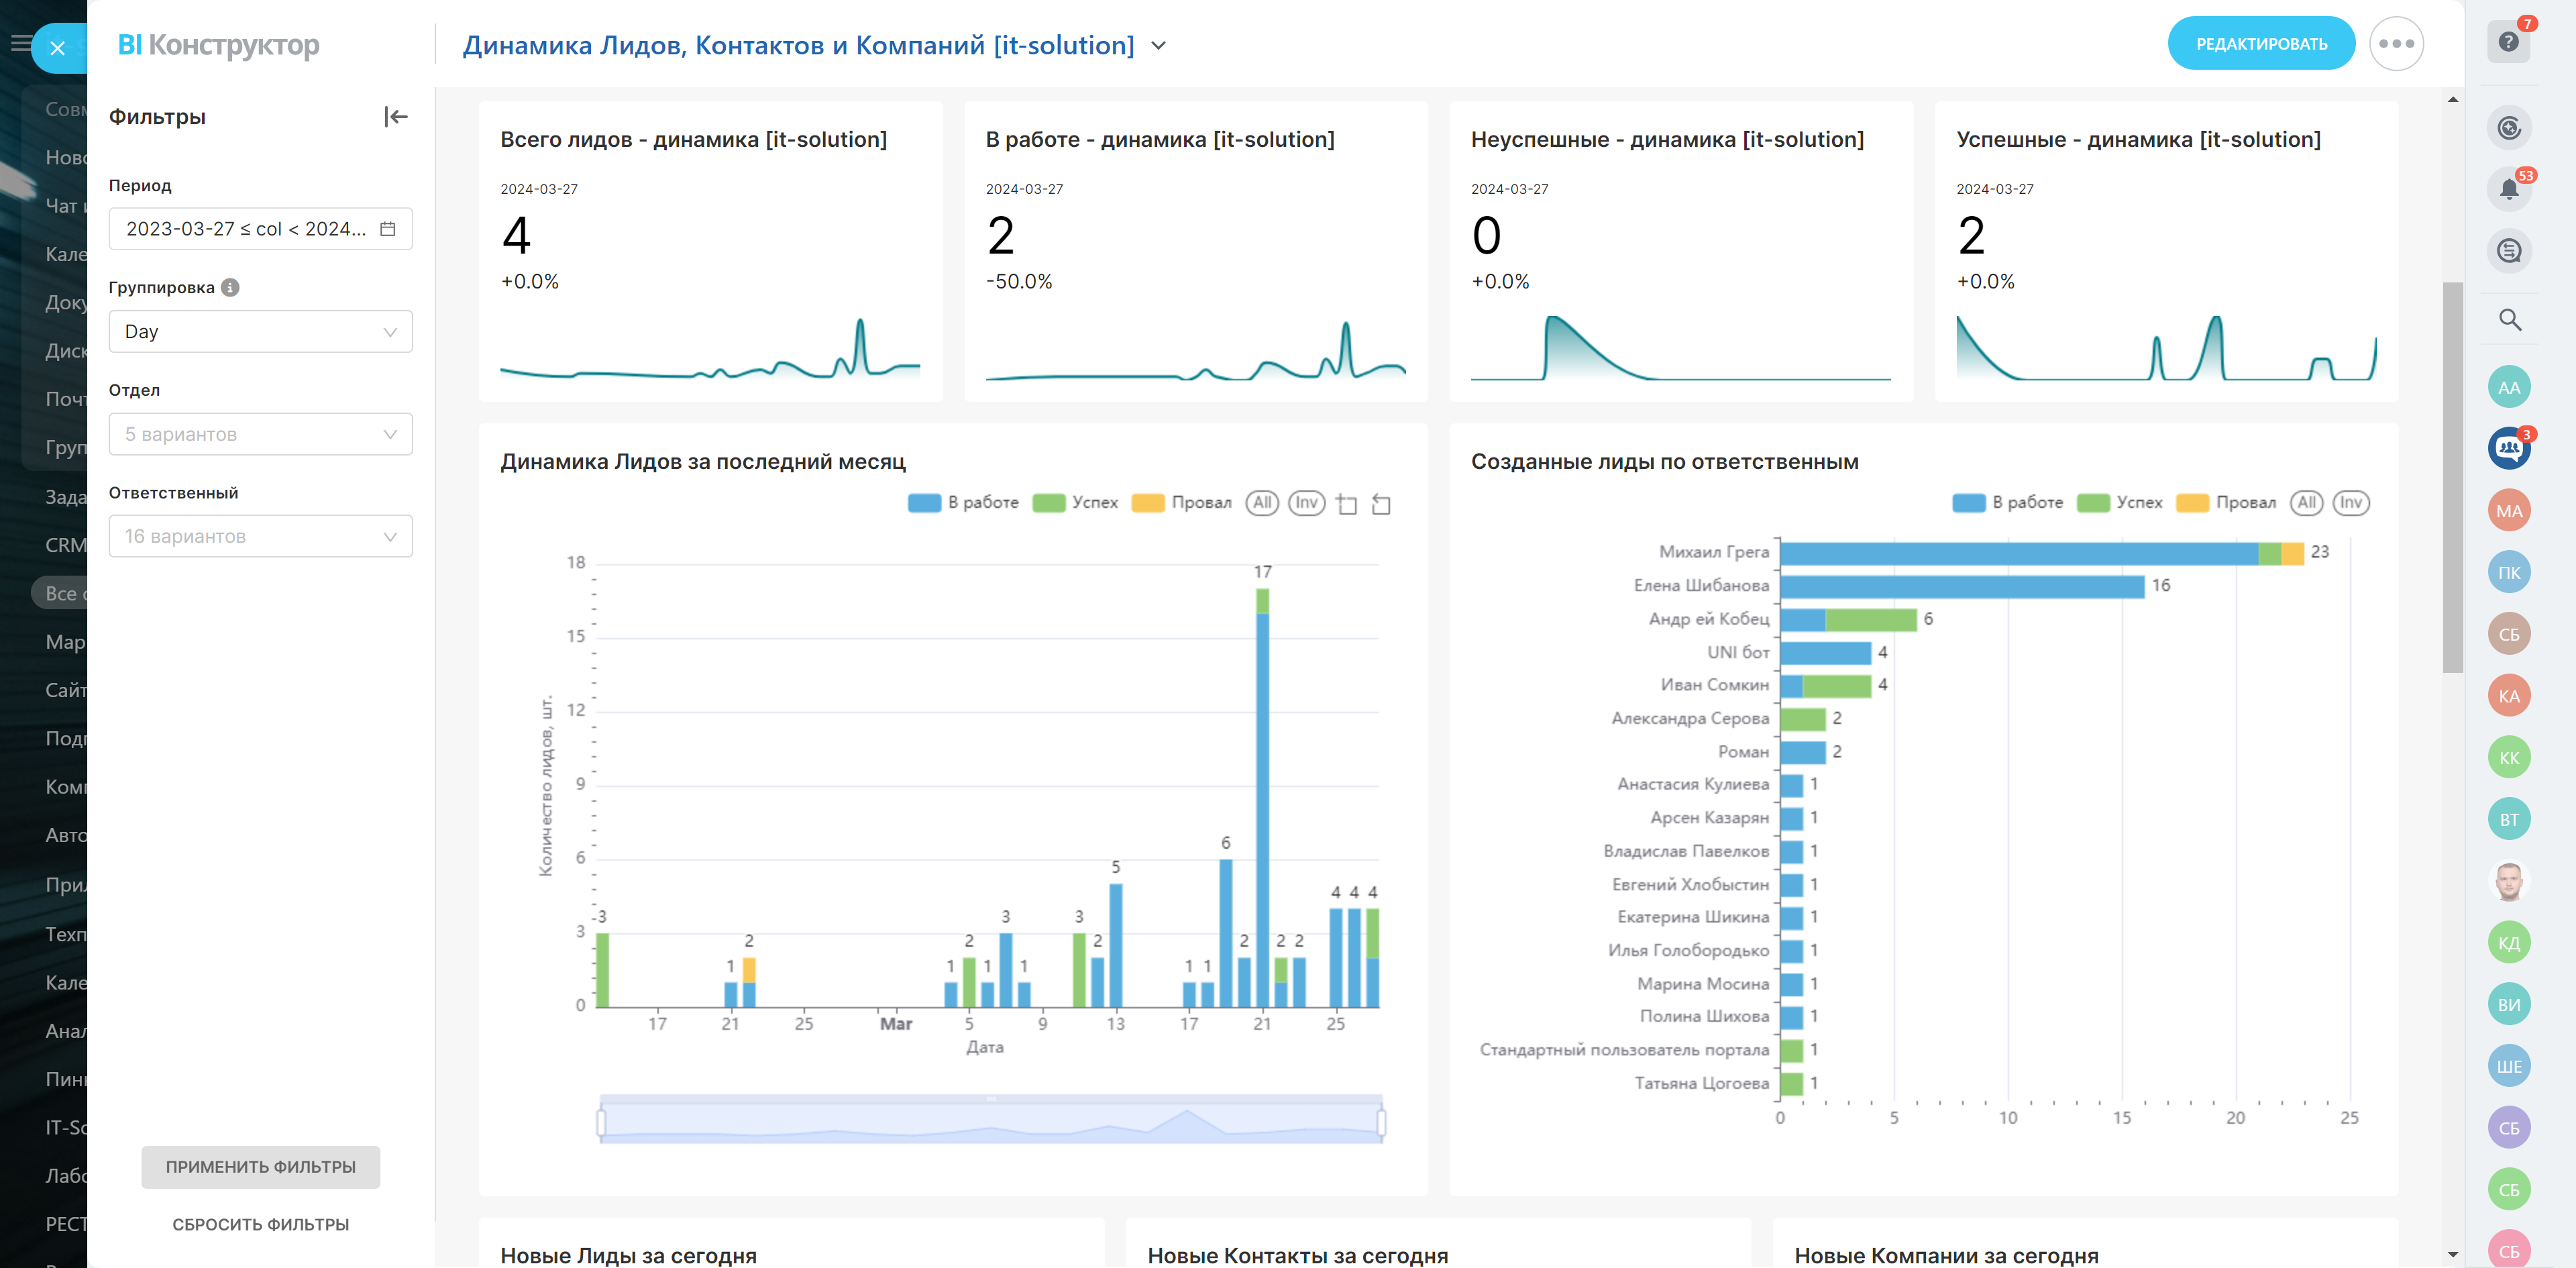Image resolution: width=2576 pixels, height=1268 pixels.
Task: Click the zoom select icon in Динамика Лидов chart
Action: point(1347,504)
